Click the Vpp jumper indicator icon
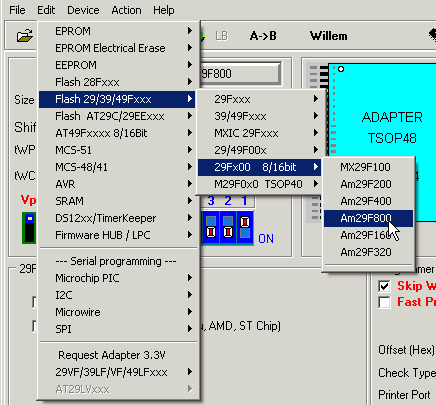This screenshot has height=405, width=436. [x=29, y=228]
